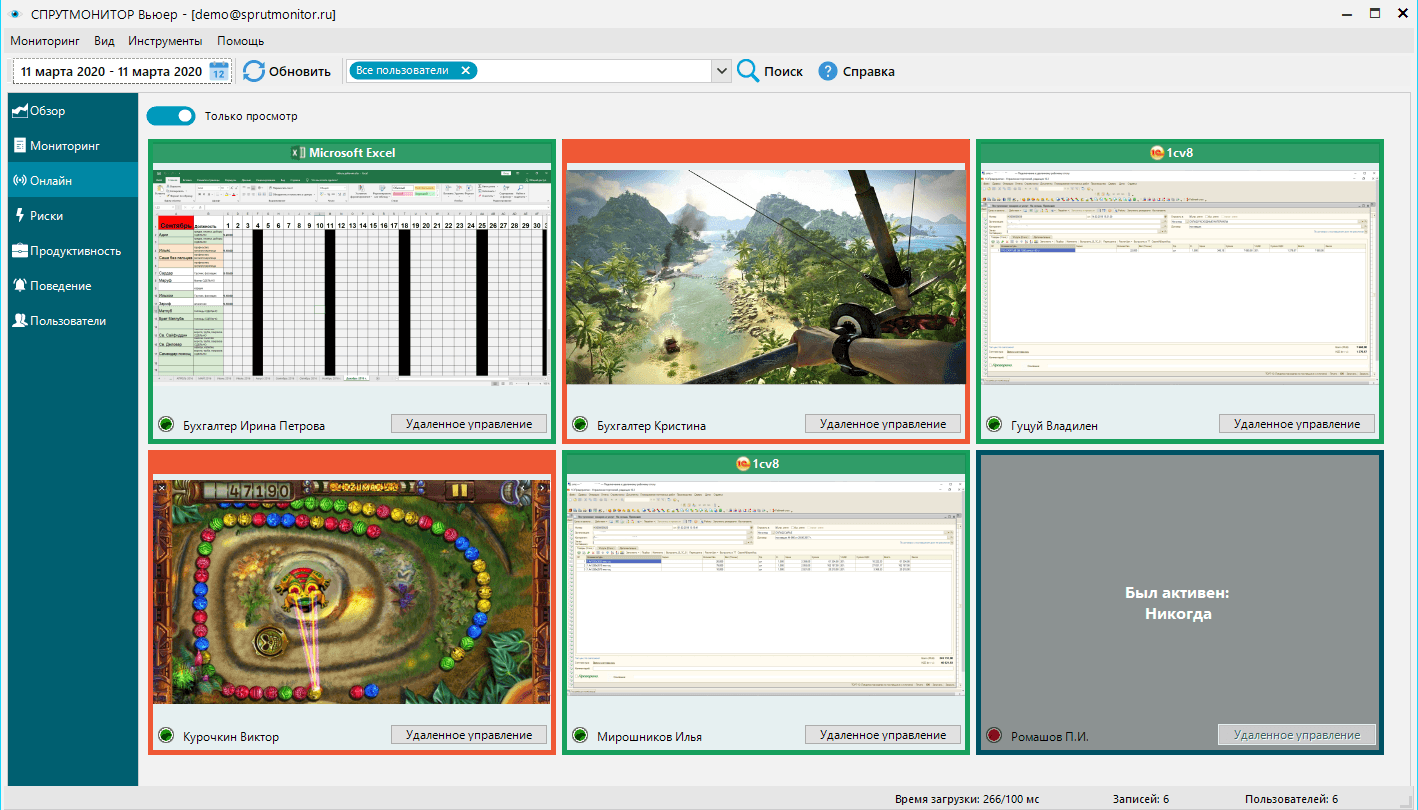The width and height of the screenshot is (1418, 810).
Task: Open the Пользователи sidebar section
Action: tap(73, 321)
